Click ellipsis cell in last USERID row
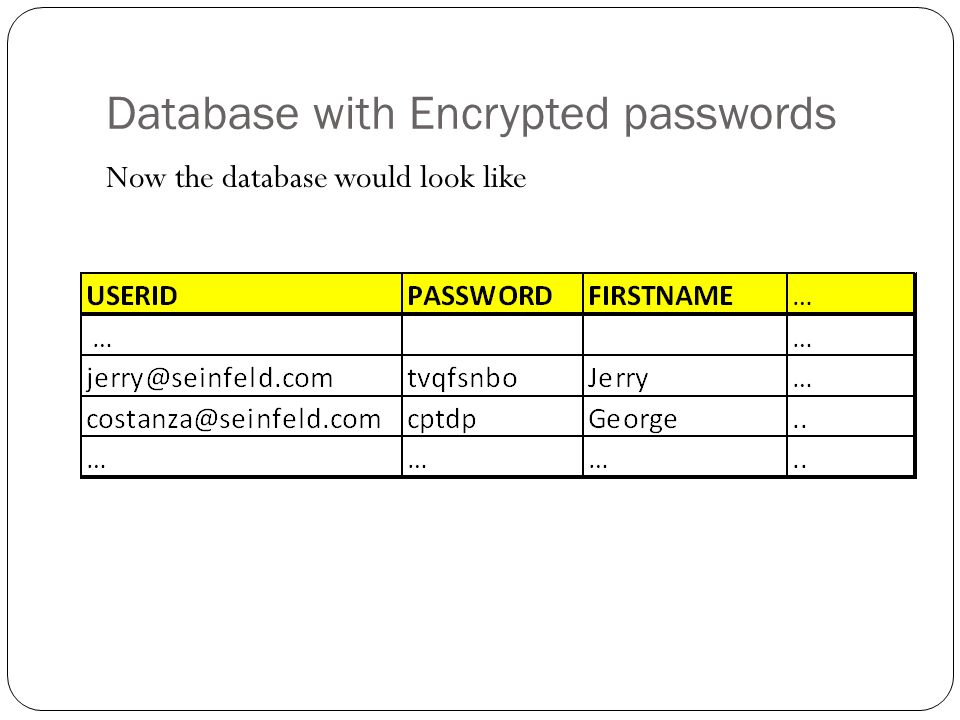 coord(242,457)
